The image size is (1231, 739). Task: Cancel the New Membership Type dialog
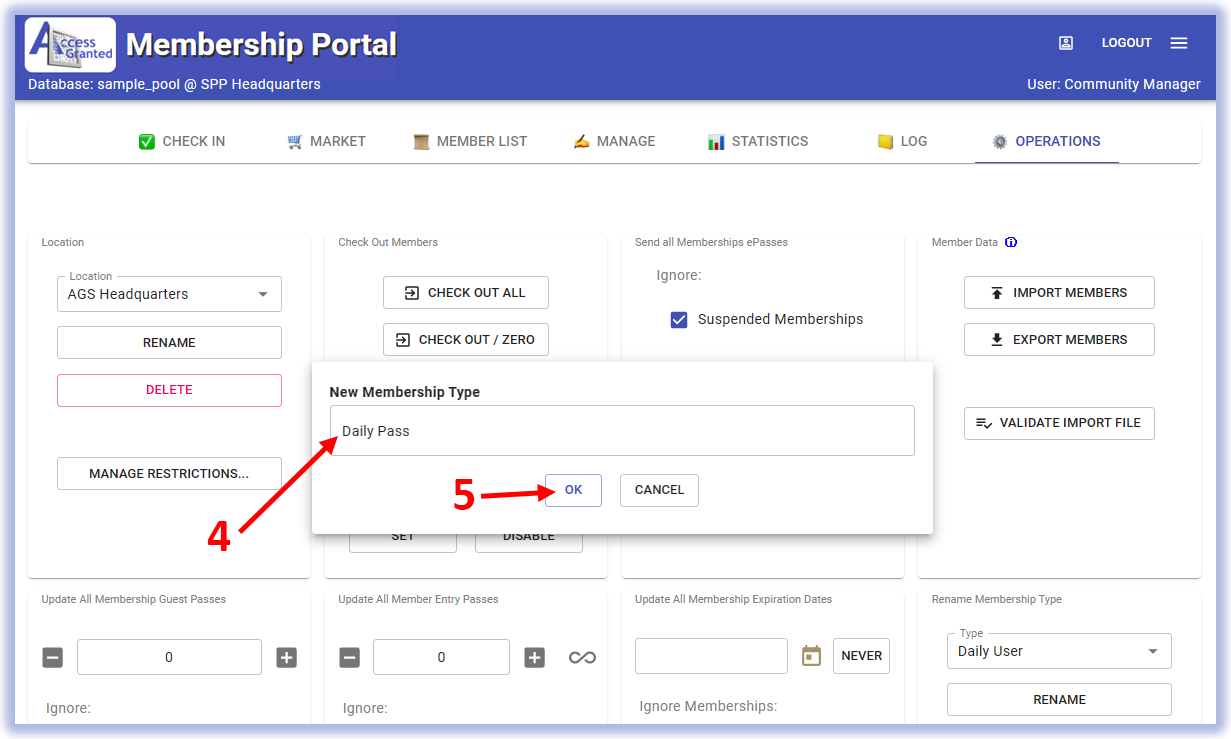659,490
